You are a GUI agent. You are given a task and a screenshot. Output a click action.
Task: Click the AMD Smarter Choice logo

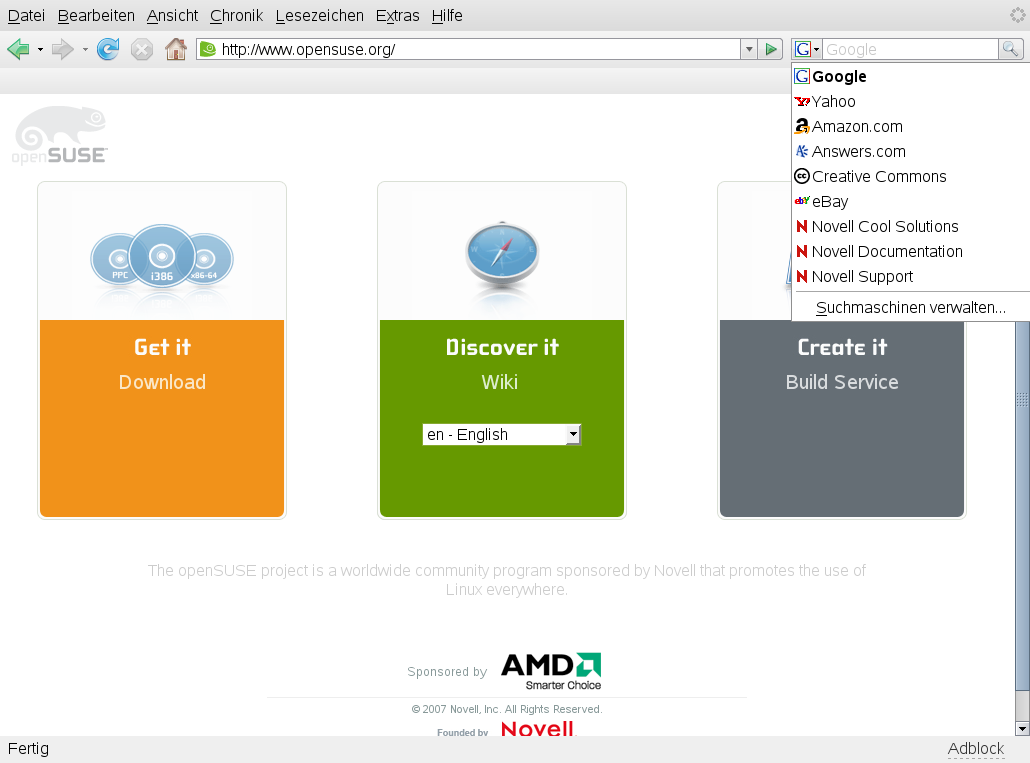550,671
